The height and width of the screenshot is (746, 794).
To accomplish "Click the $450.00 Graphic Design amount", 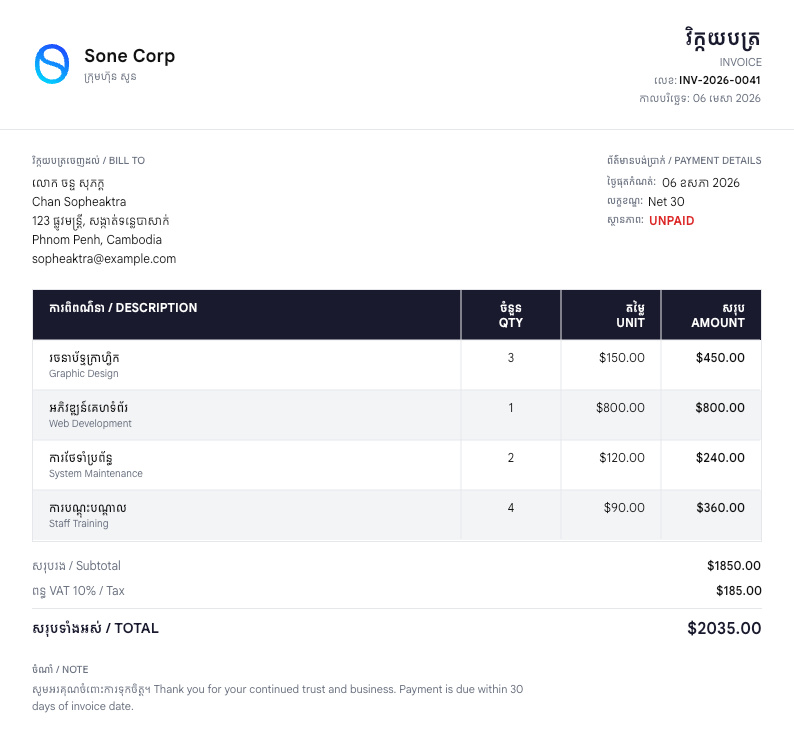I will 720,358.
